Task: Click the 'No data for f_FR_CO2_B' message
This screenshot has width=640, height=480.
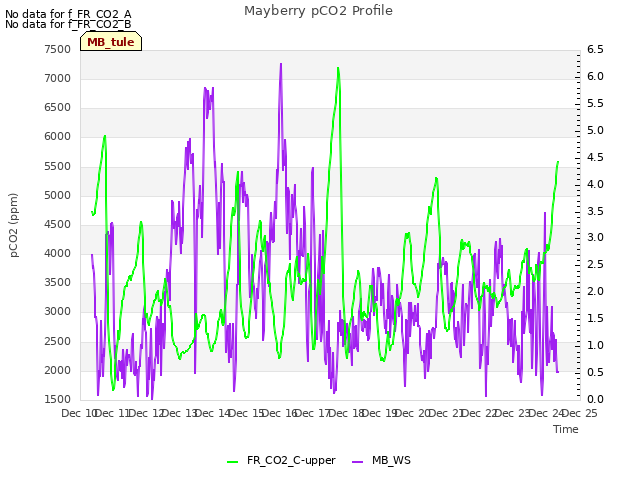Action: 68,24
